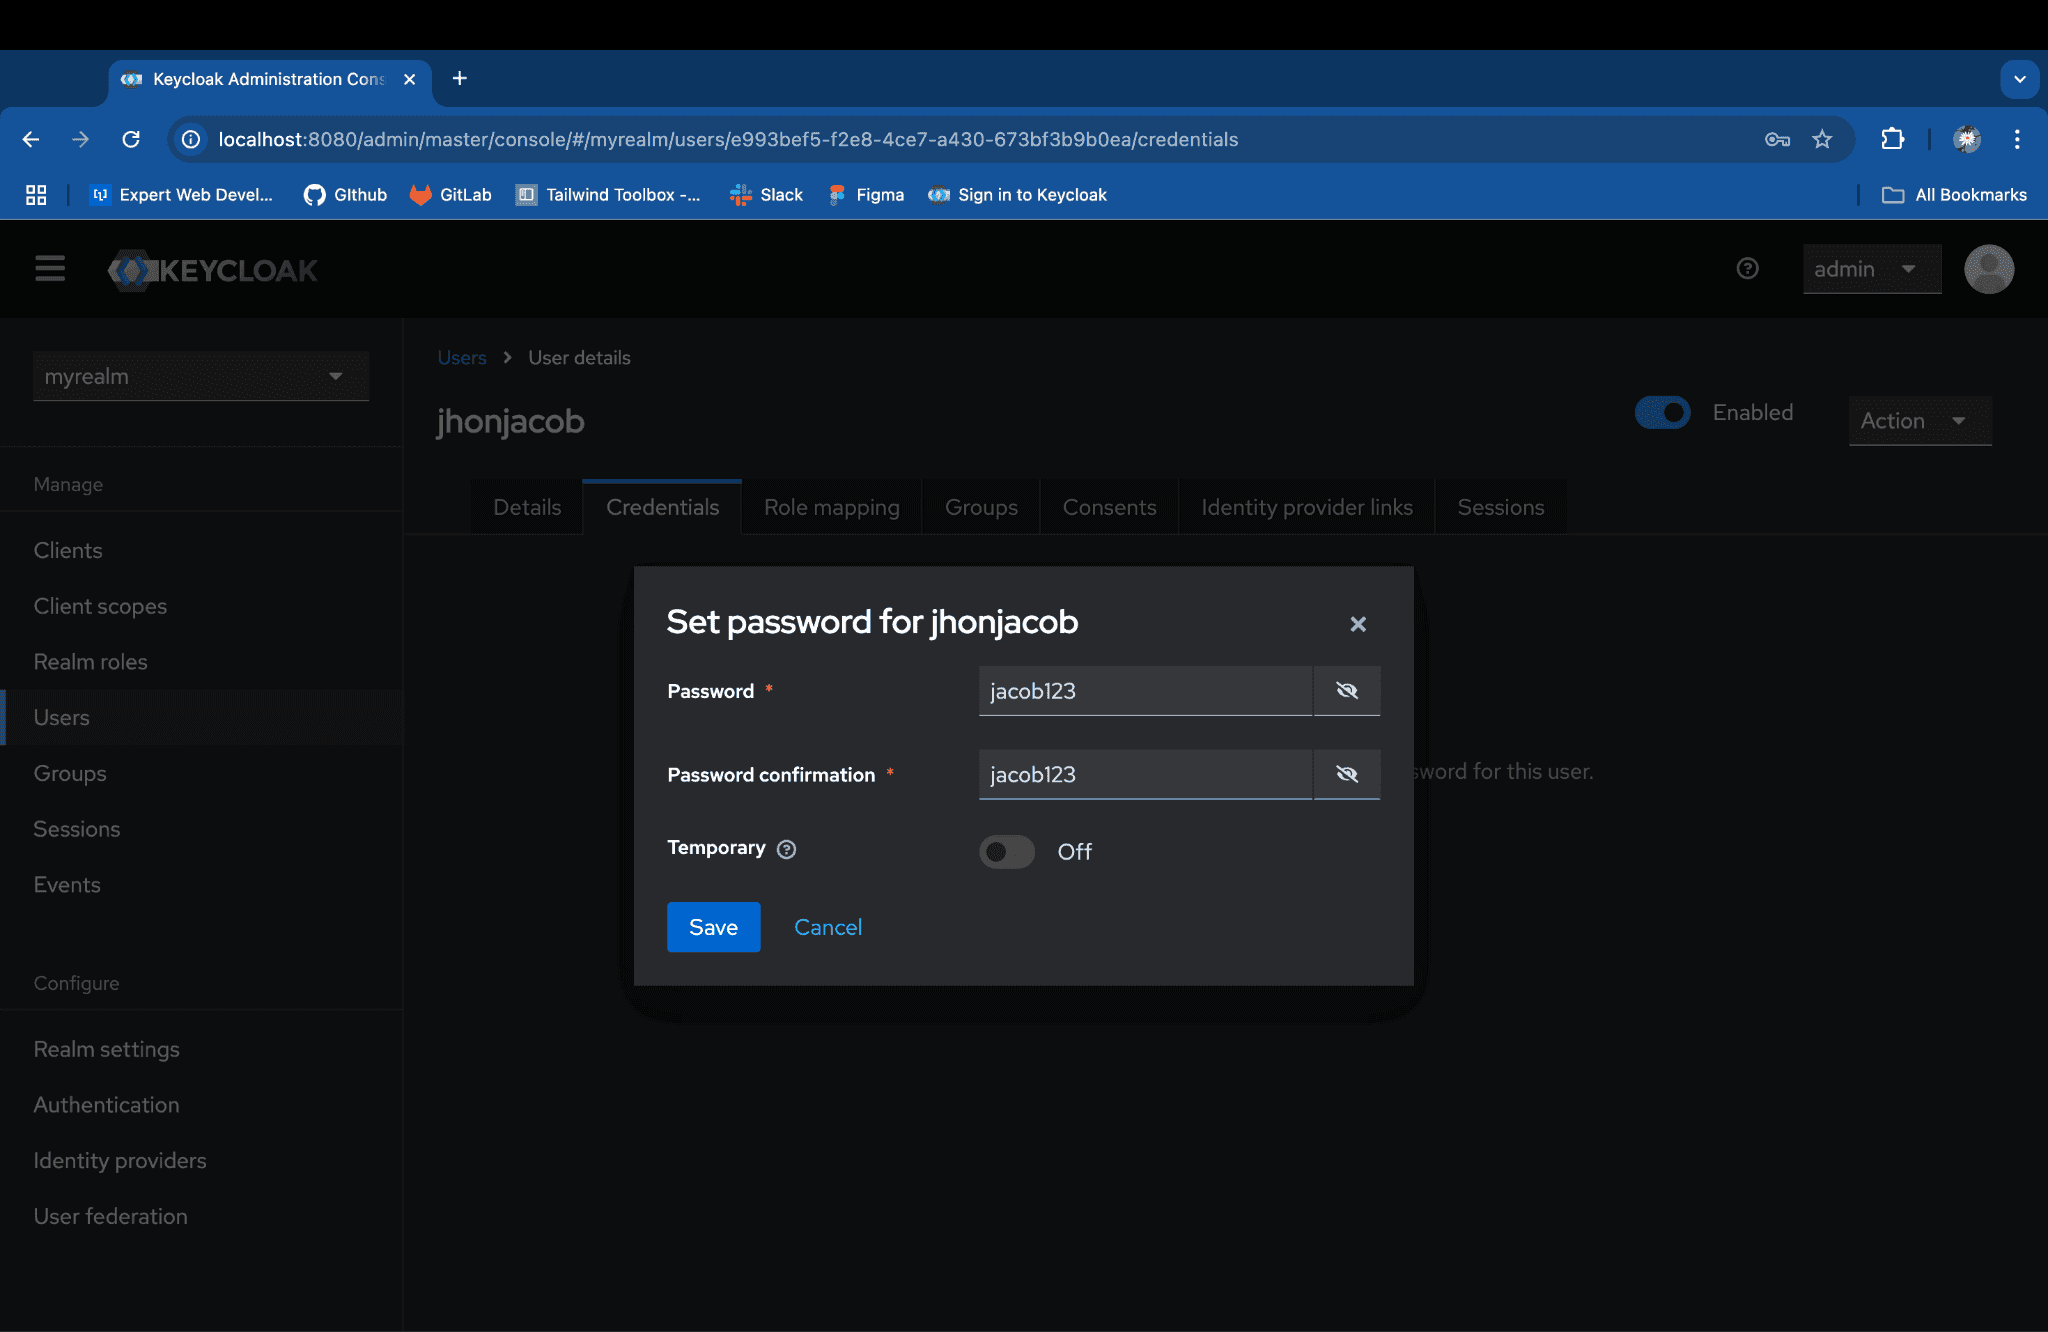
Task: Reload the page
Action: [x=131, y=139]
